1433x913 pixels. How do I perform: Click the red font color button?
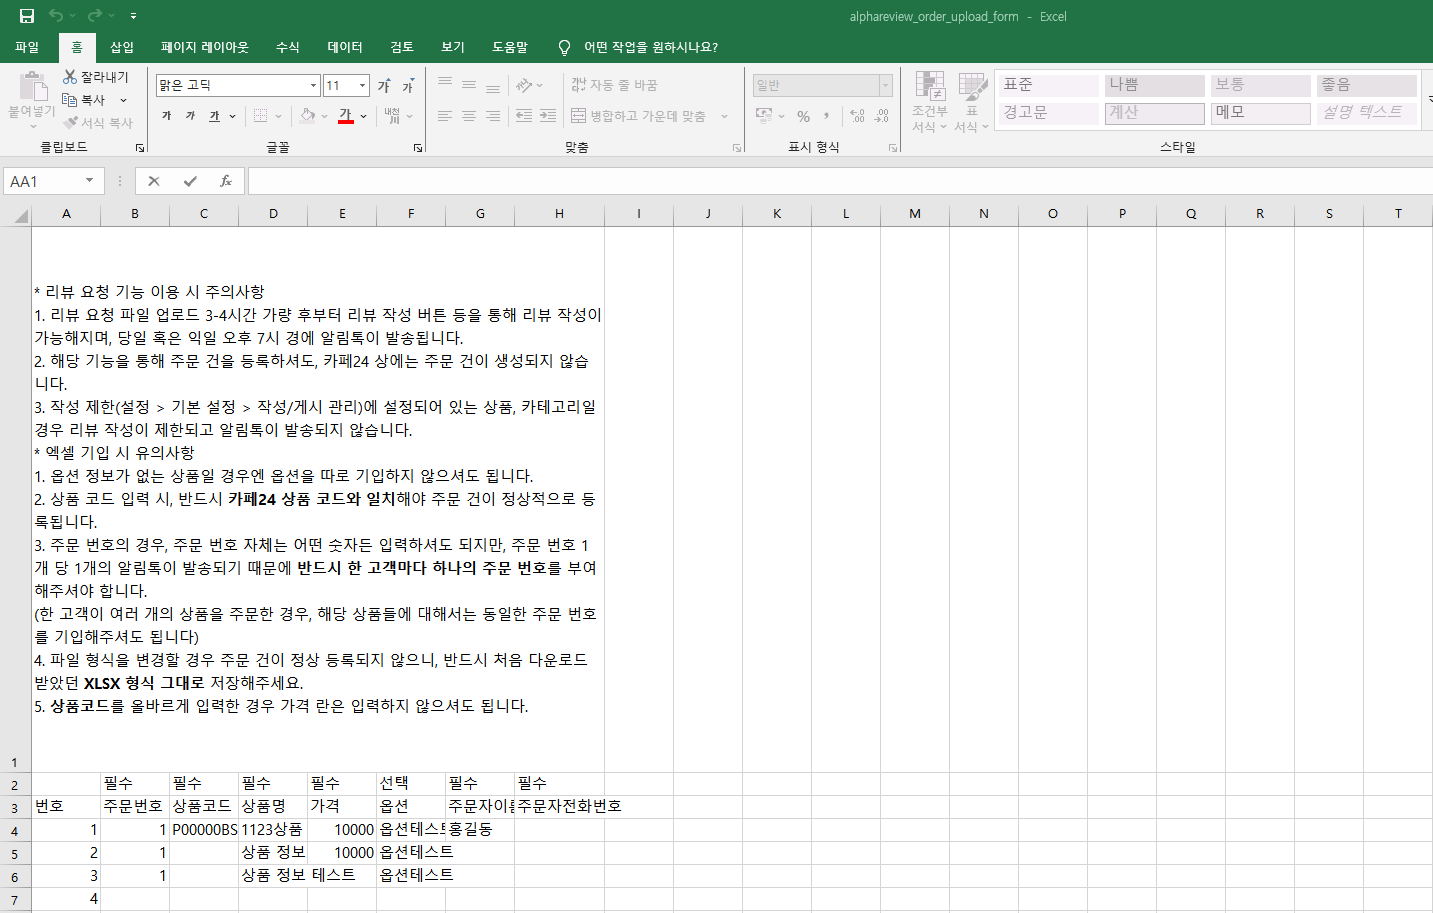(x=346, y=116)
